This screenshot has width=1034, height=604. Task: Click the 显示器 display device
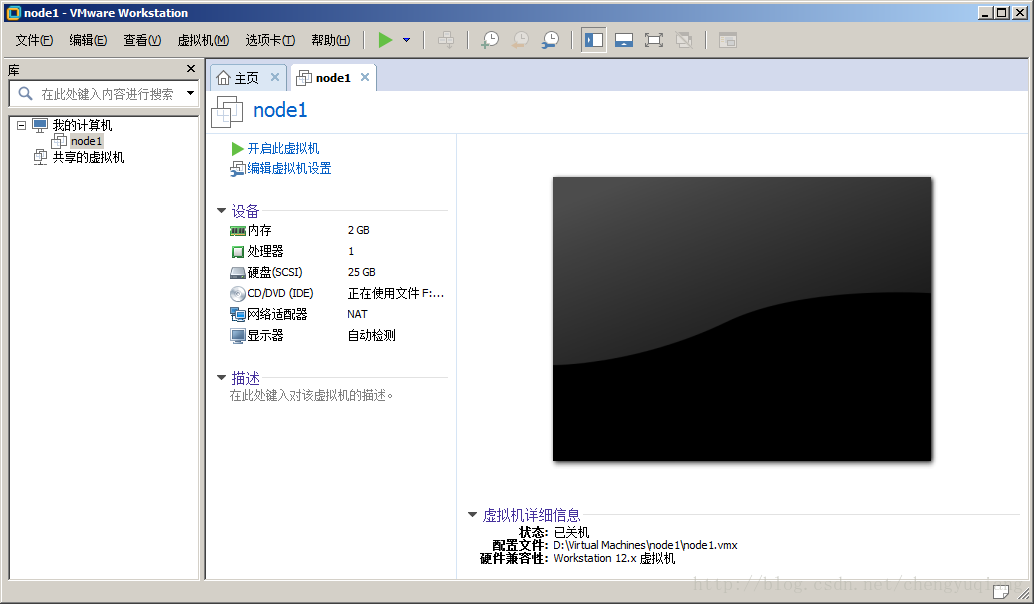click(x=265, y=336)
